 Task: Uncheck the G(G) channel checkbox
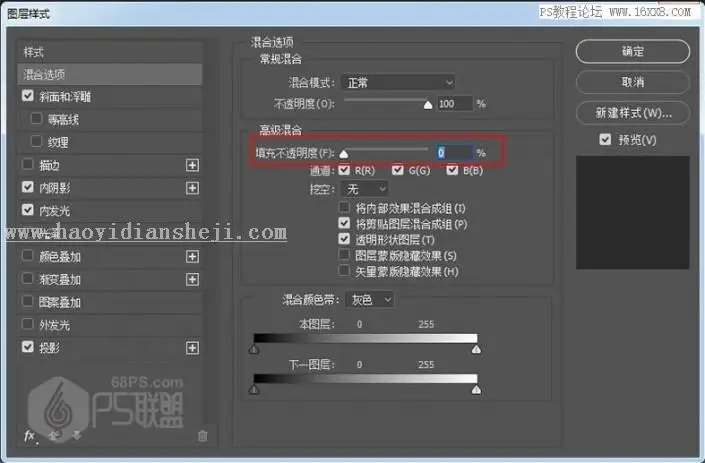pos(397,170)
